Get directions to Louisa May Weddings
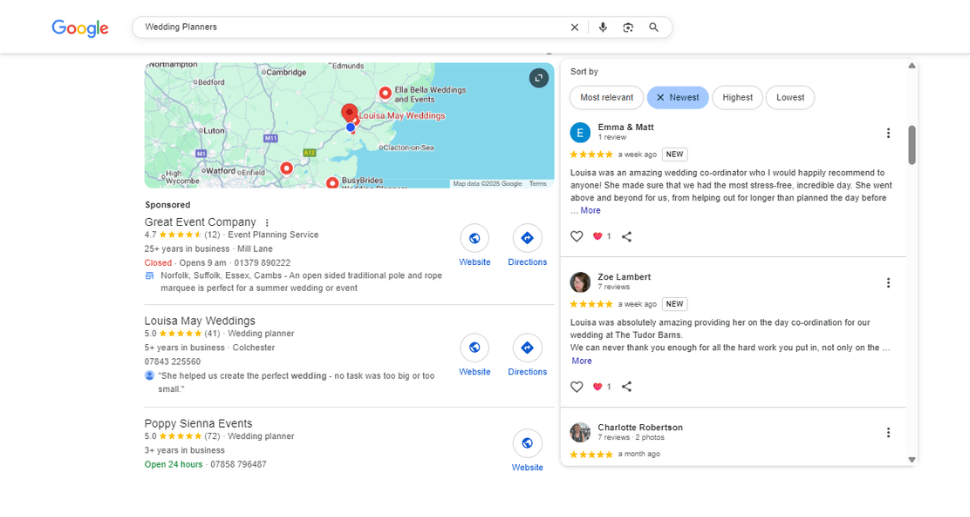 tap(527, 348)
